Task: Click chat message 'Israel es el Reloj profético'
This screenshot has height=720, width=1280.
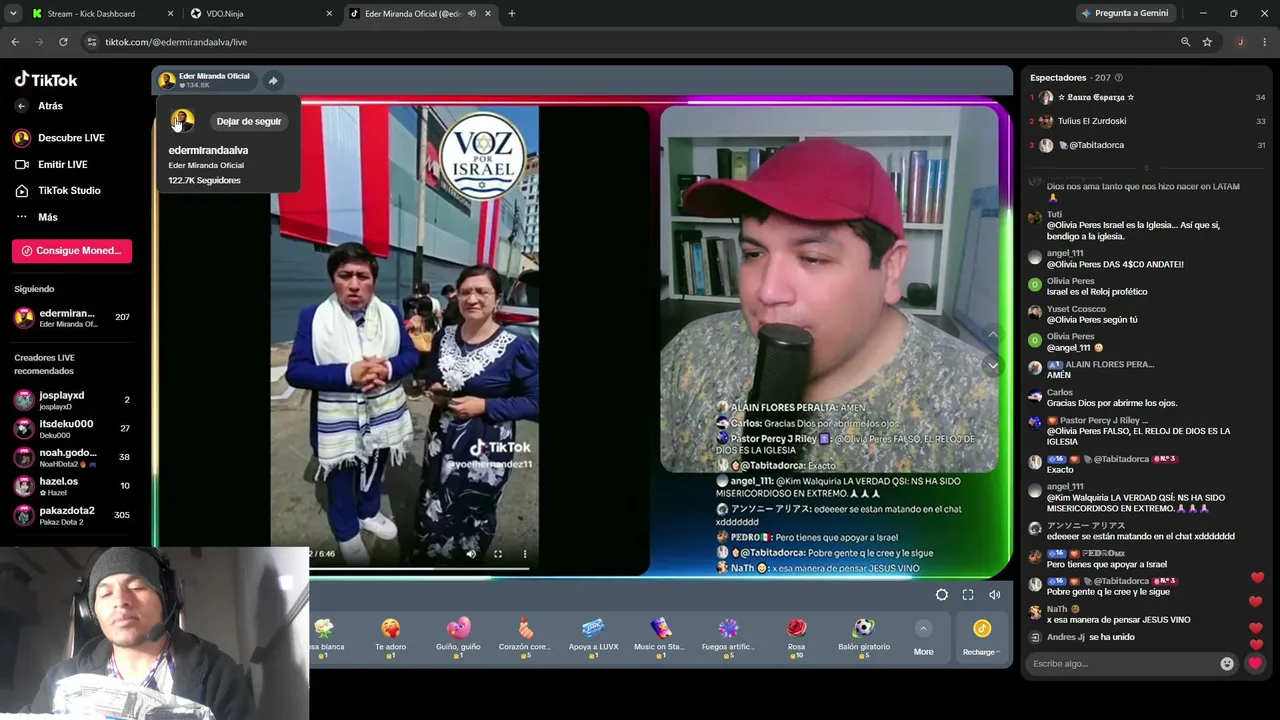Action: coord(1097,292)
